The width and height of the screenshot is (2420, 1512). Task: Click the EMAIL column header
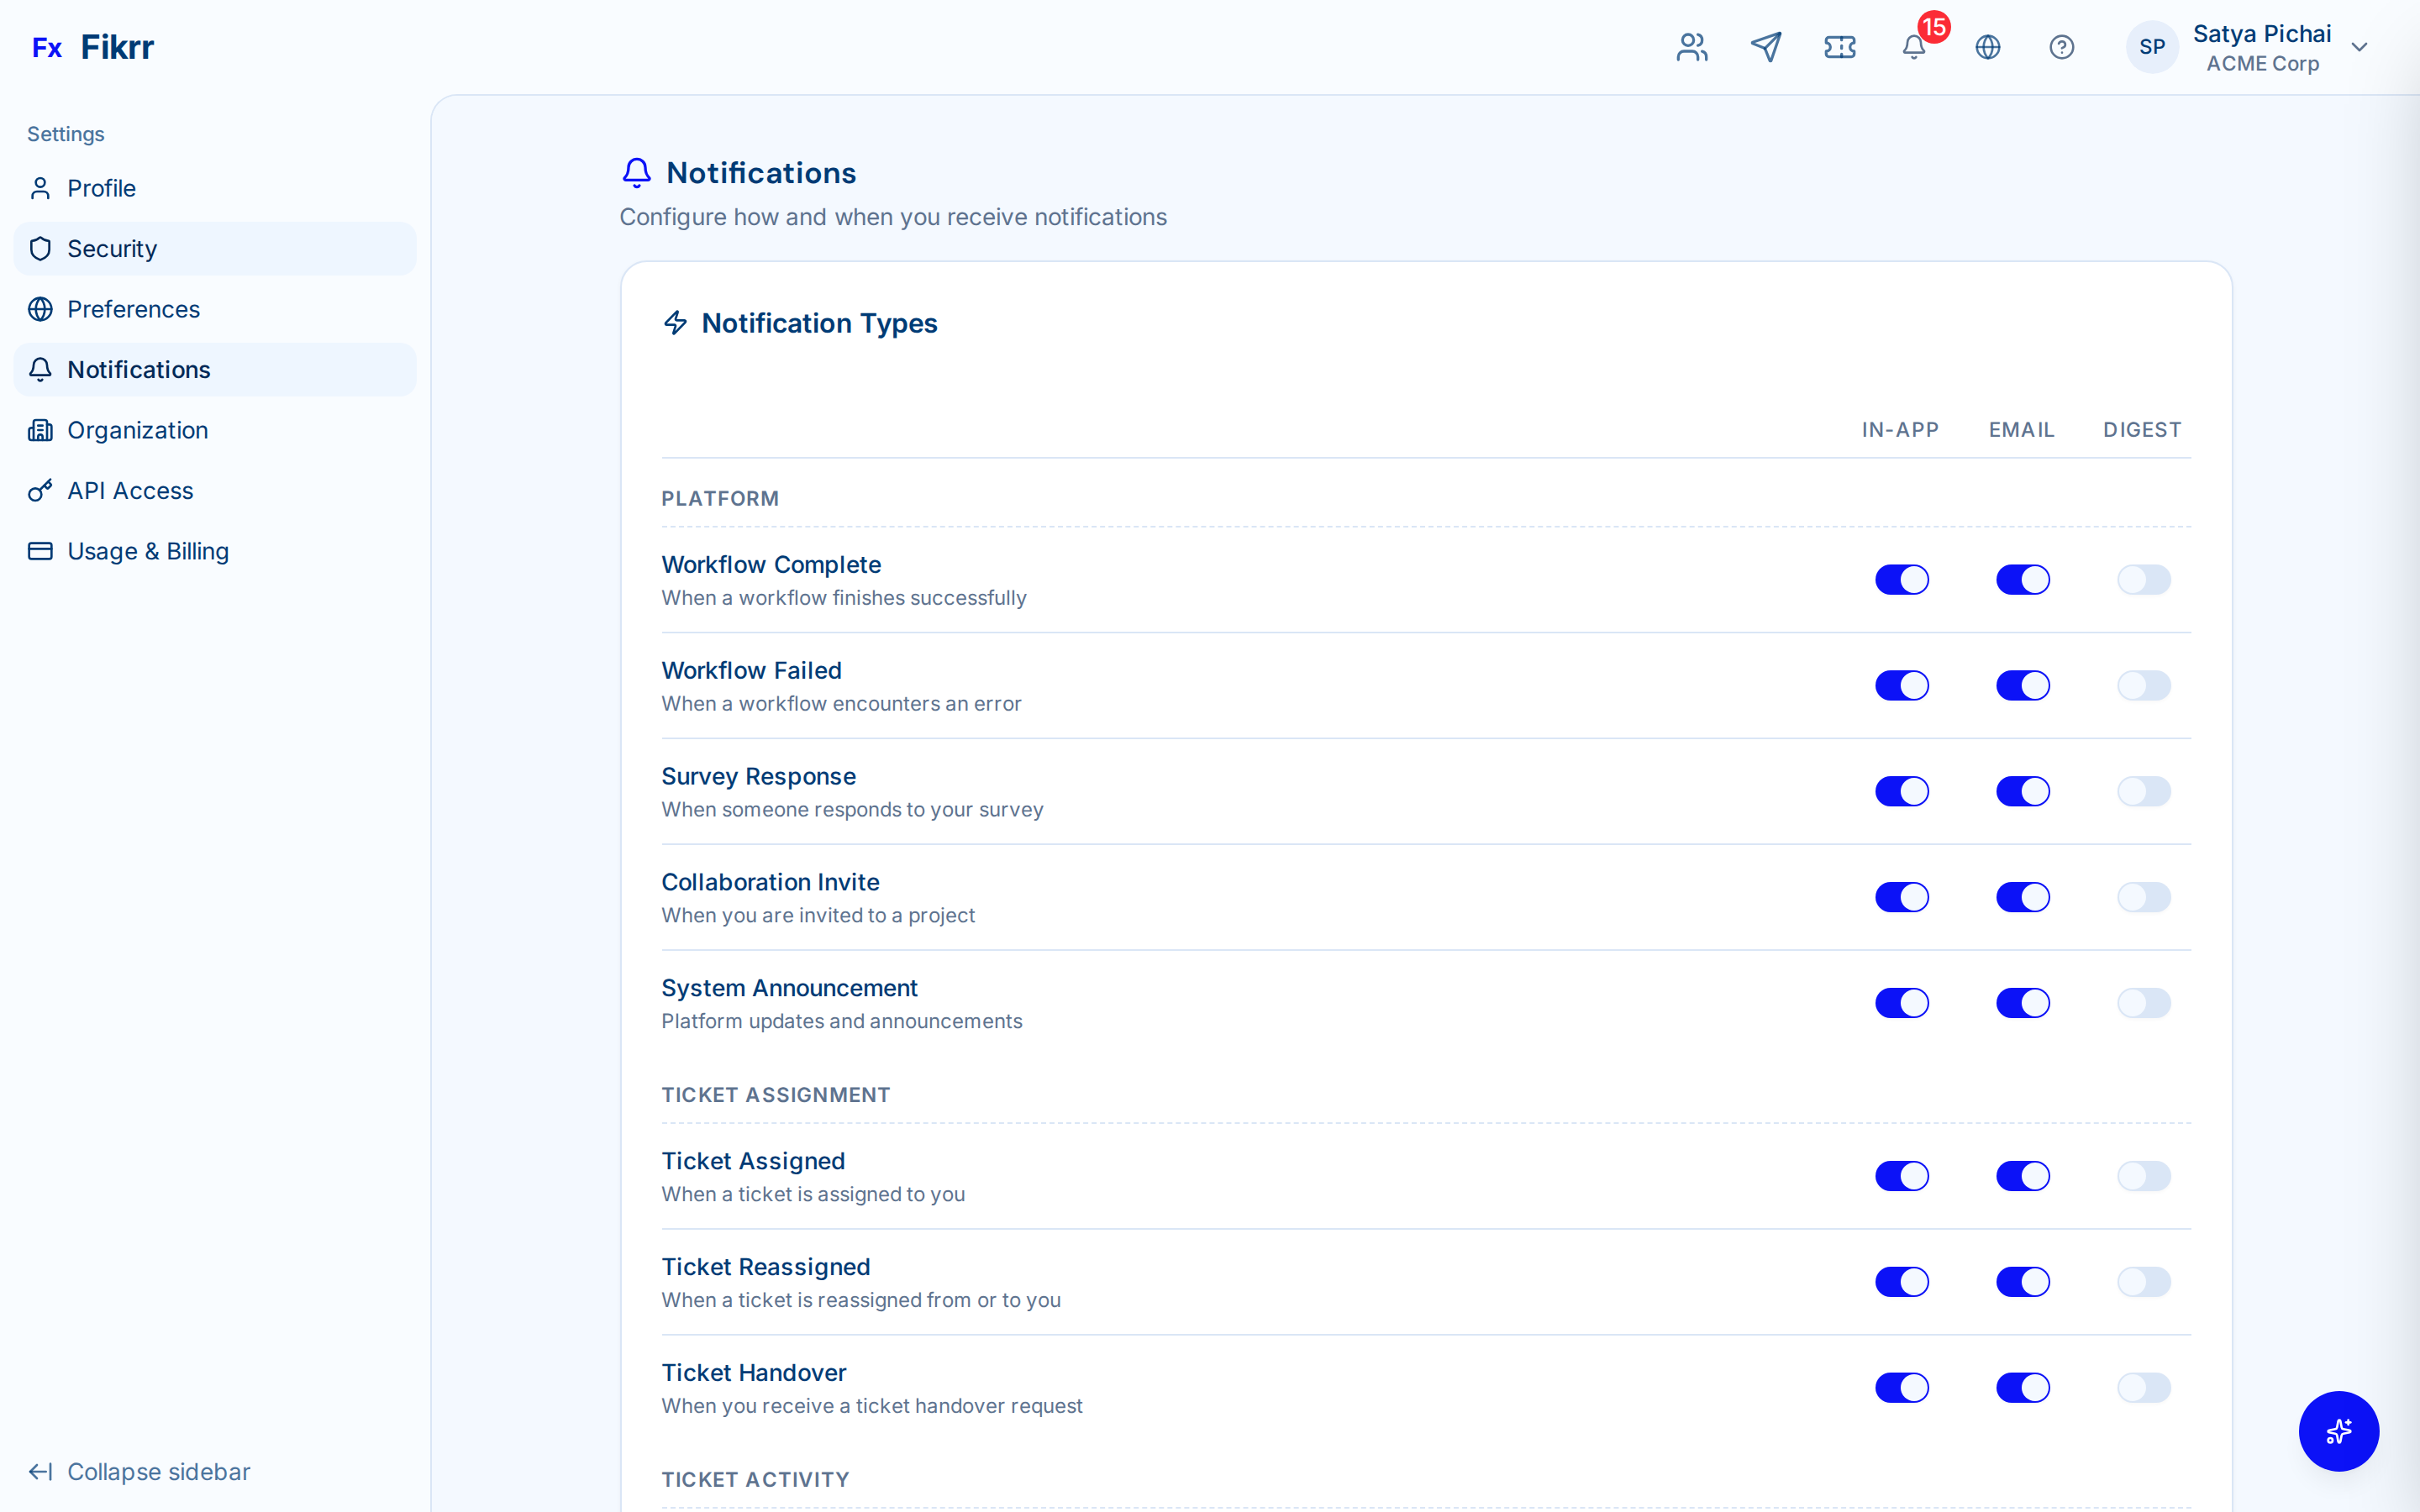[x=2021, y=429]
